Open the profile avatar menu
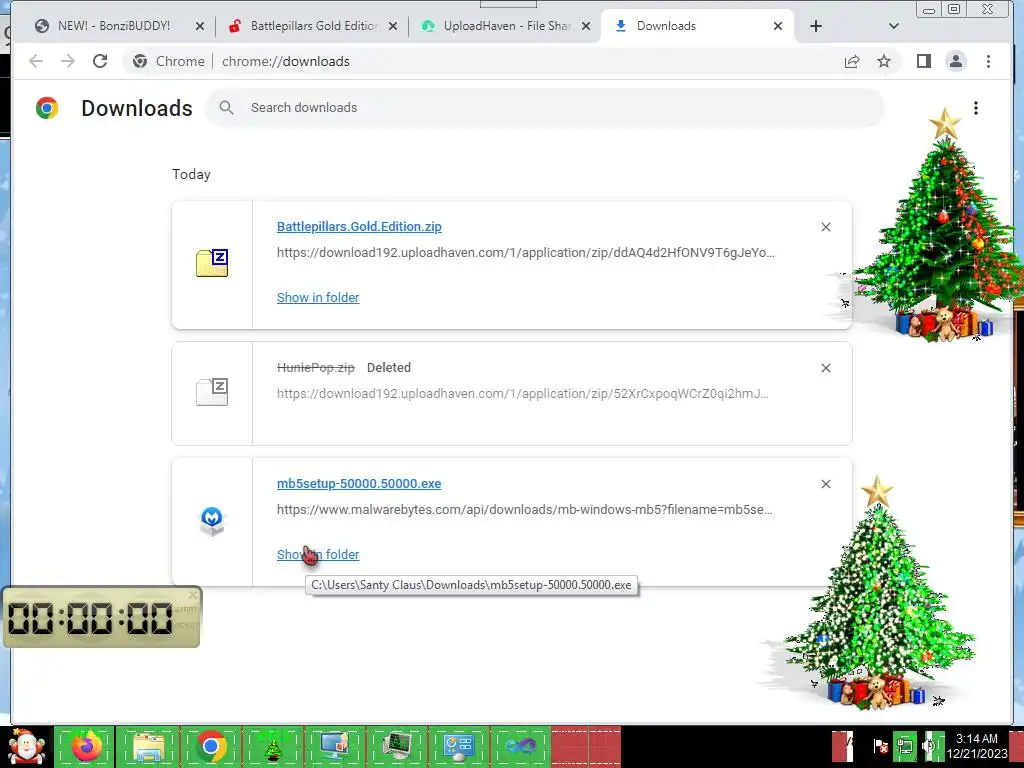 tap(955, 61)
